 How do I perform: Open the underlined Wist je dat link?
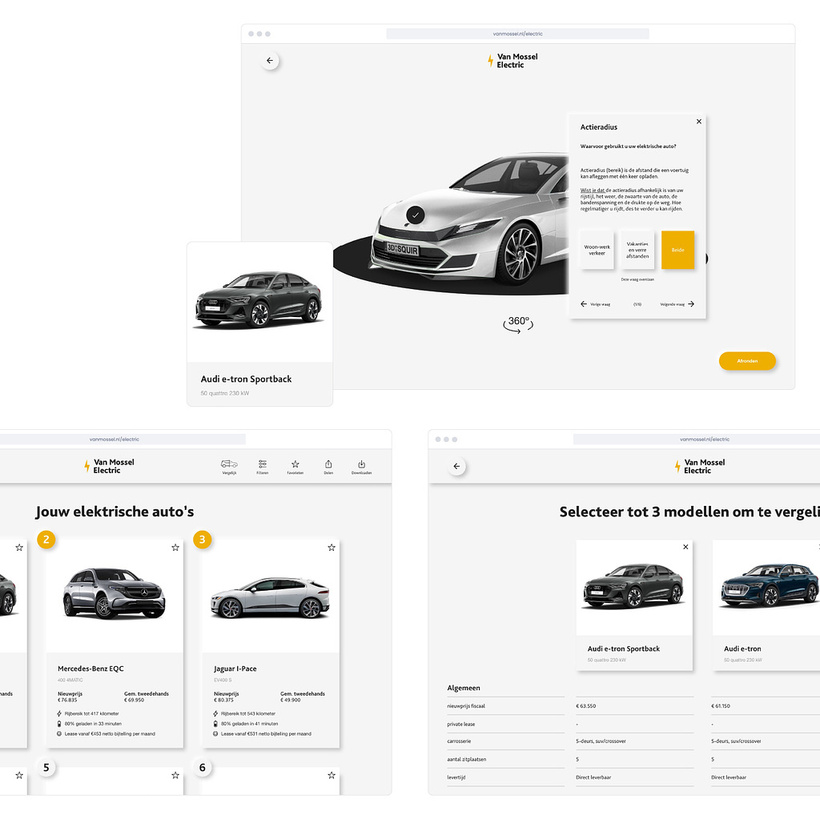coord(593,190)
